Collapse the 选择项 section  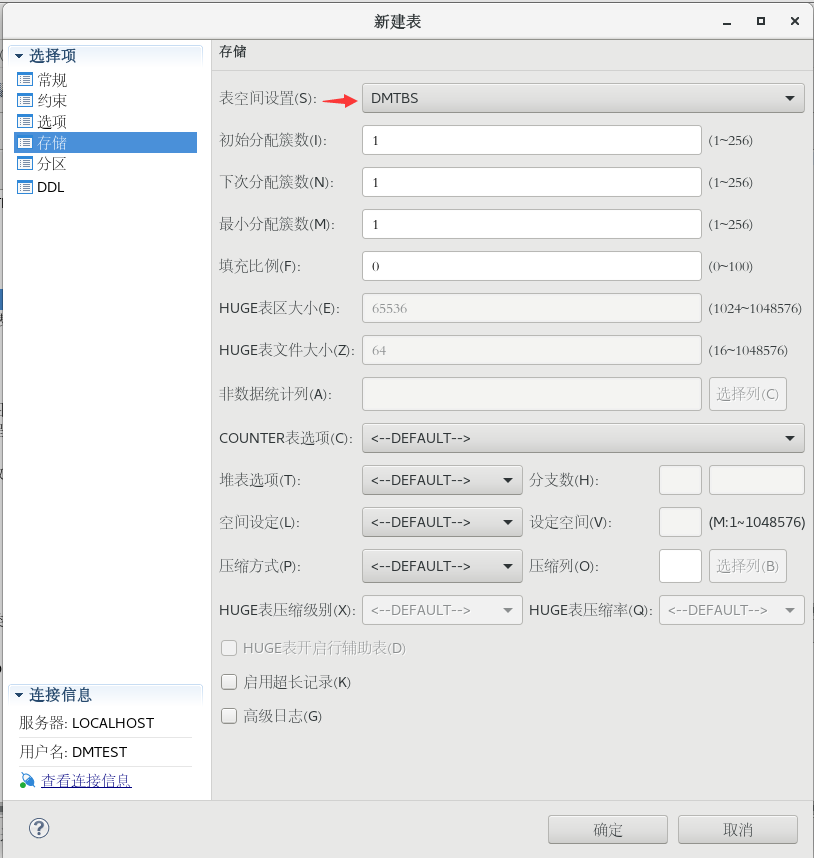(x=19, y=56)
